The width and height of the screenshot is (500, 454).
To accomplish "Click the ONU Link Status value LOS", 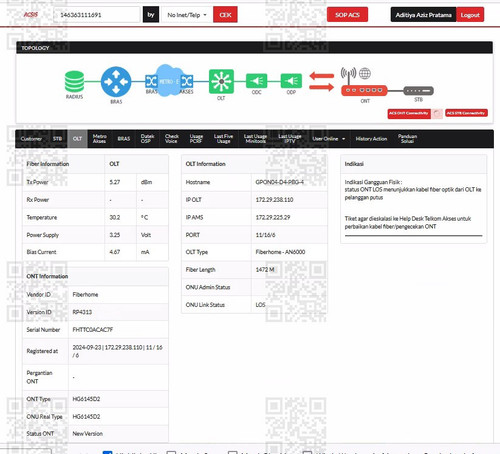I will 260,305.
